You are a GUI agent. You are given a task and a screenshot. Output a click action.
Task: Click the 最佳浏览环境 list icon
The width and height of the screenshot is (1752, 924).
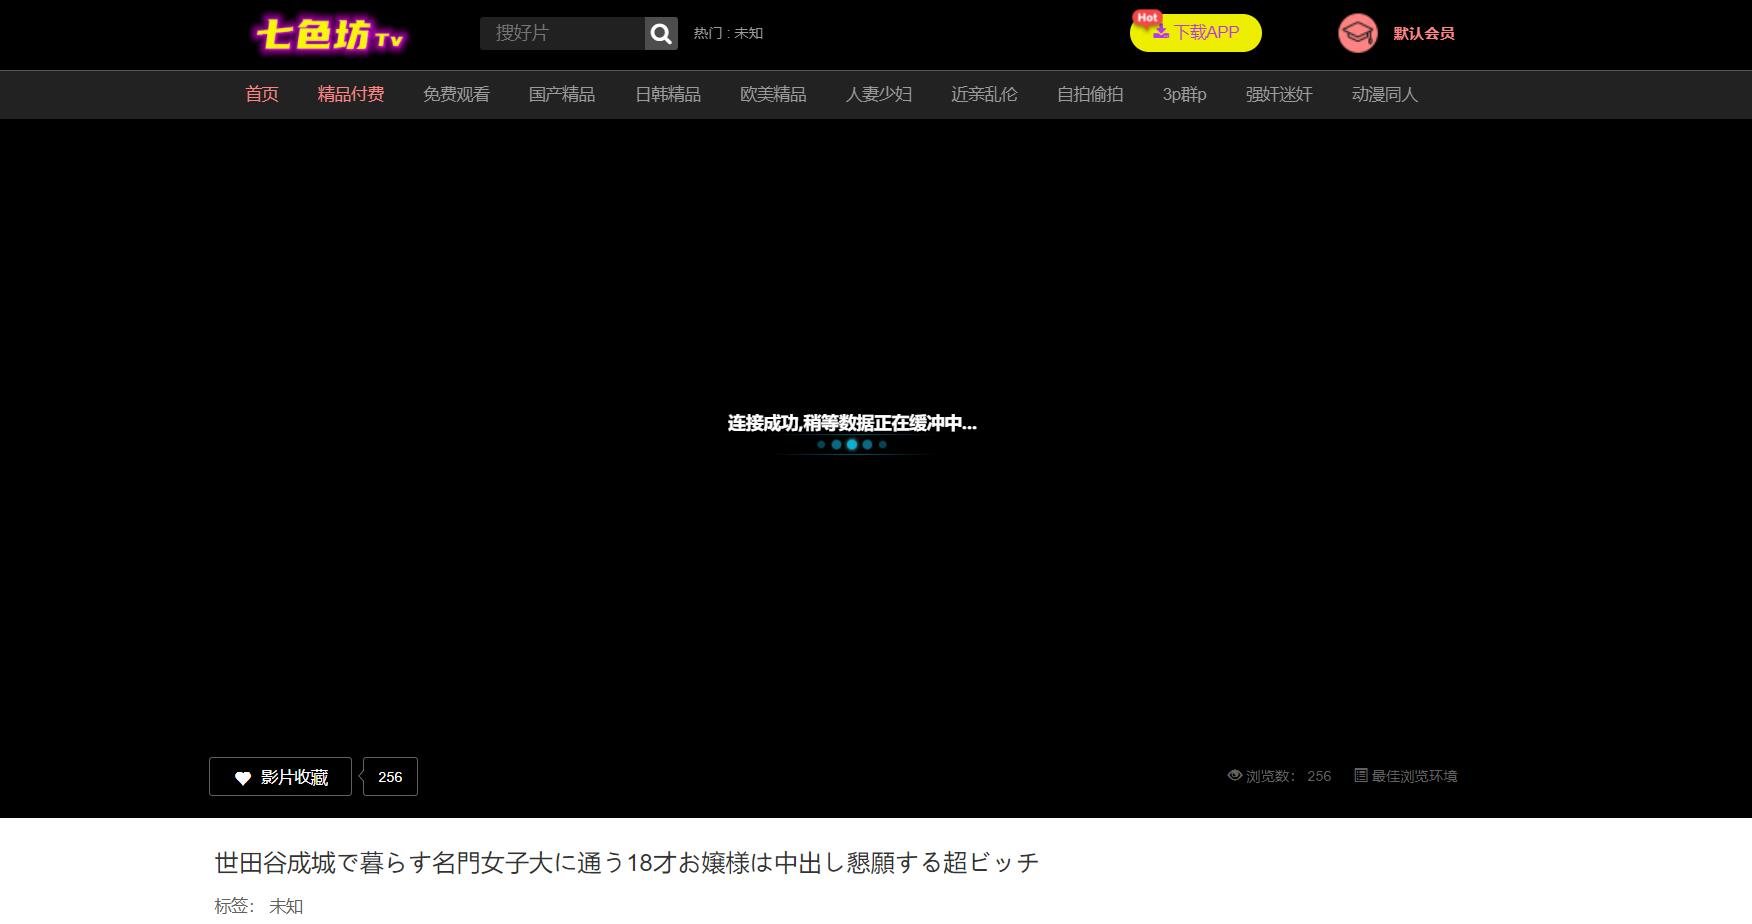[1360, 775]
